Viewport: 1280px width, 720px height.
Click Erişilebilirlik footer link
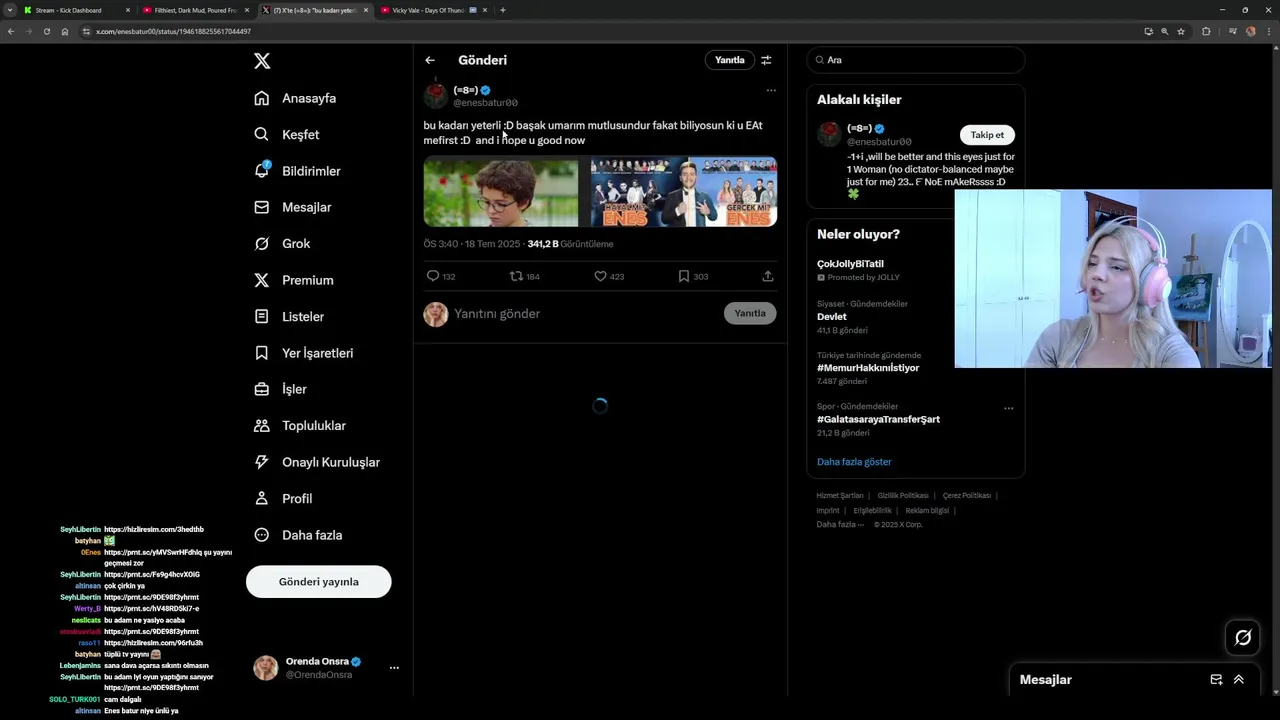(872, 510)
